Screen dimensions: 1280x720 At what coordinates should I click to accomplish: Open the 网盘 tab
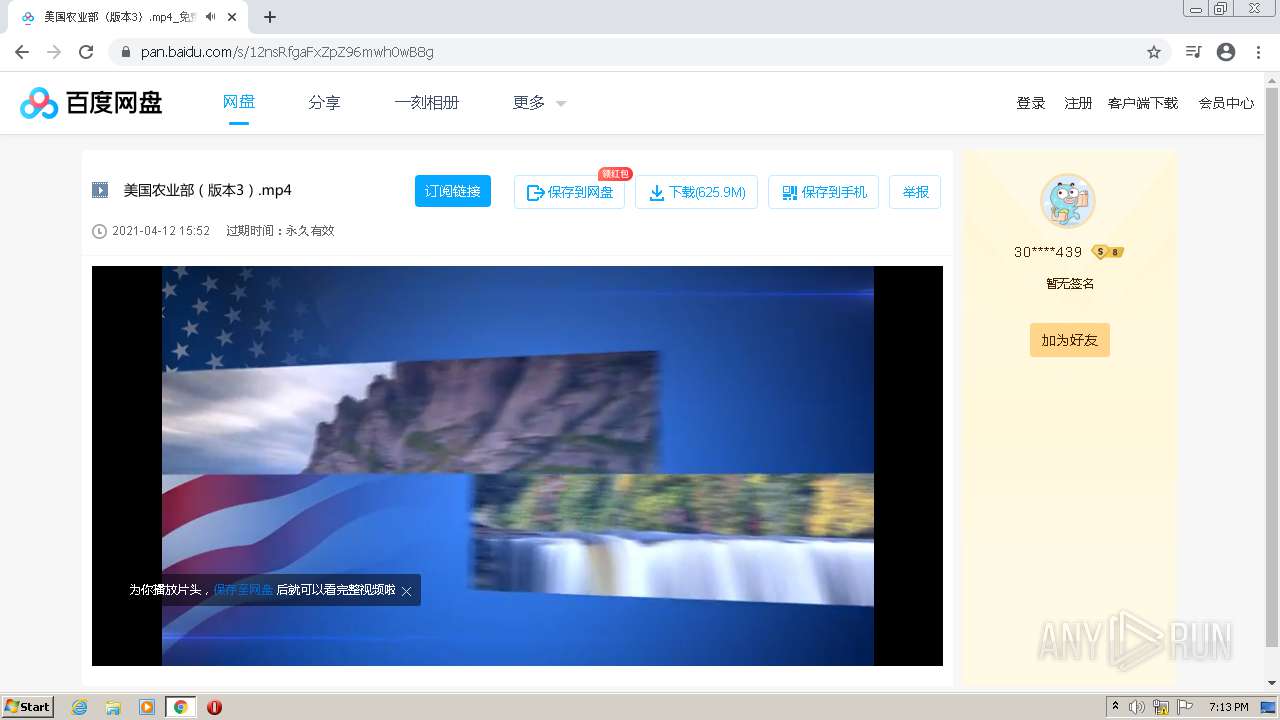(238, 102)
